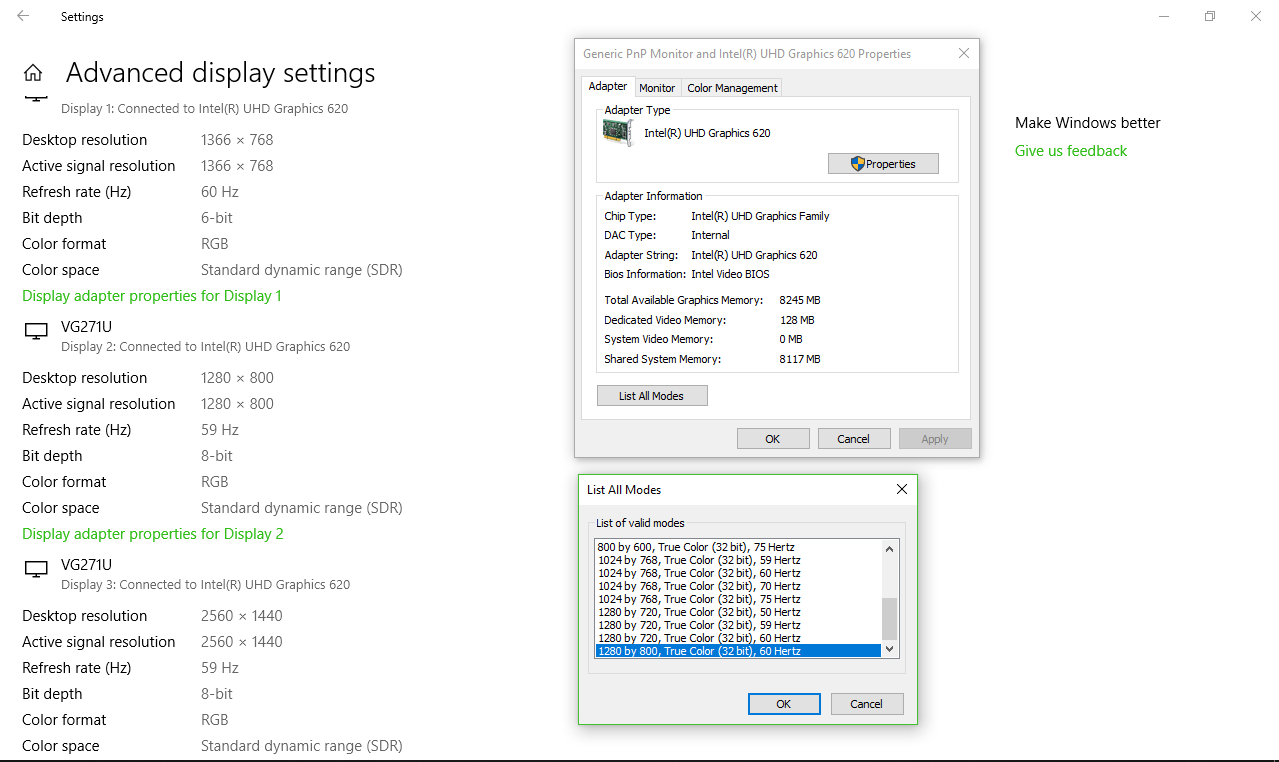Open Display adapter properties for Display 2
Viewport: 1279px width, 762px height.
153,534
